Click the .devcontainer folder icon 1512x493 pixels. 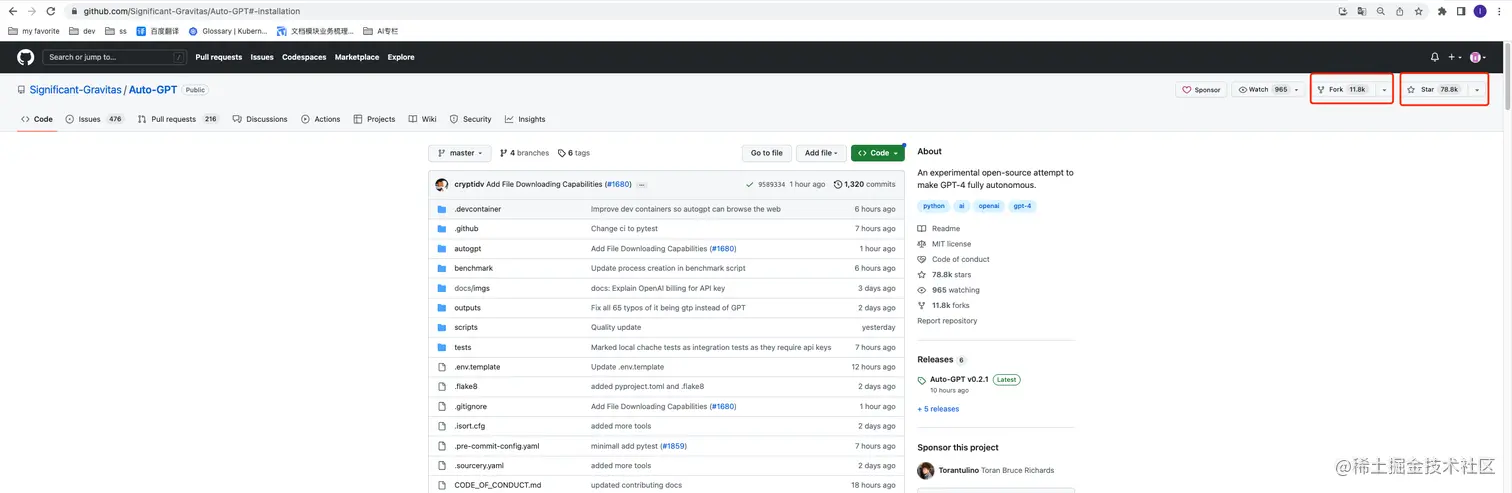[x=442, y=209]
